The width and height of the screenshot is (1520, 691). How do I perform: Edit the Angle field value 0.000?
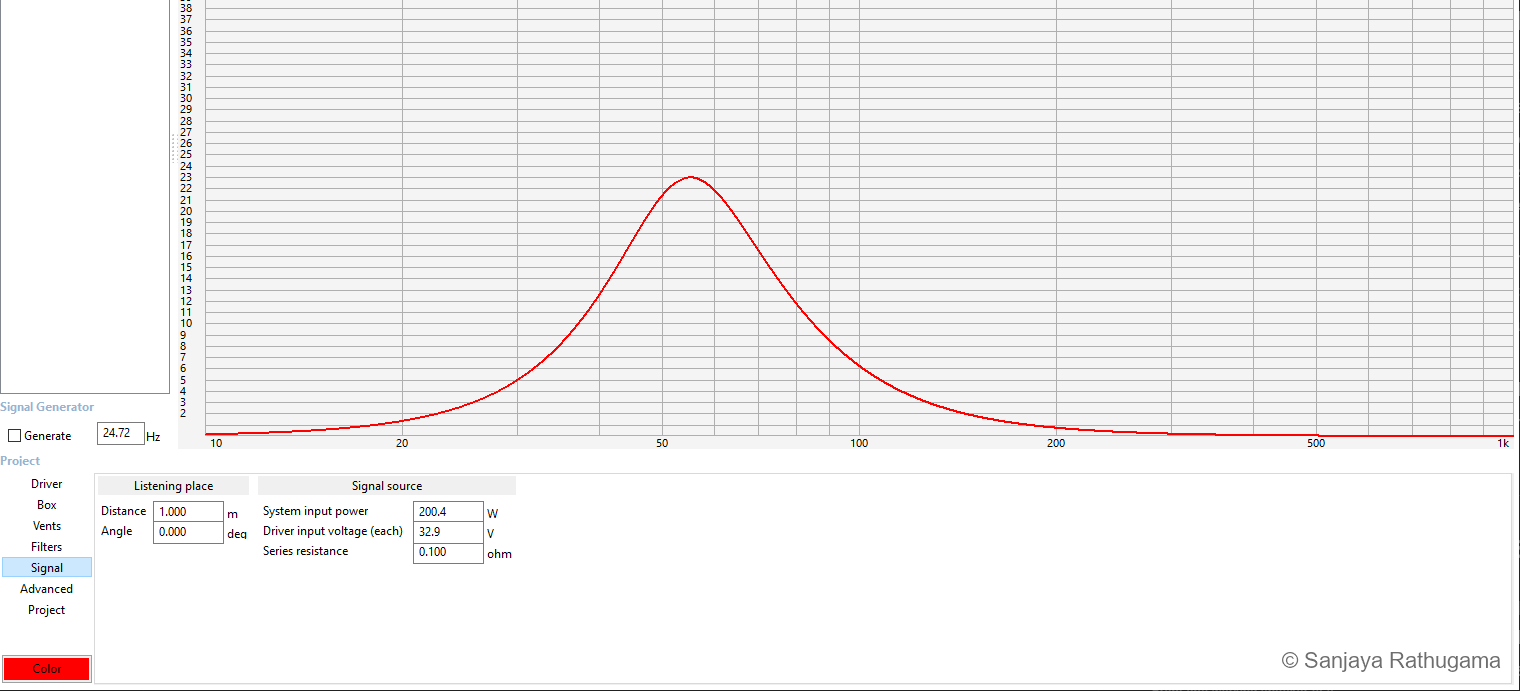188,532
